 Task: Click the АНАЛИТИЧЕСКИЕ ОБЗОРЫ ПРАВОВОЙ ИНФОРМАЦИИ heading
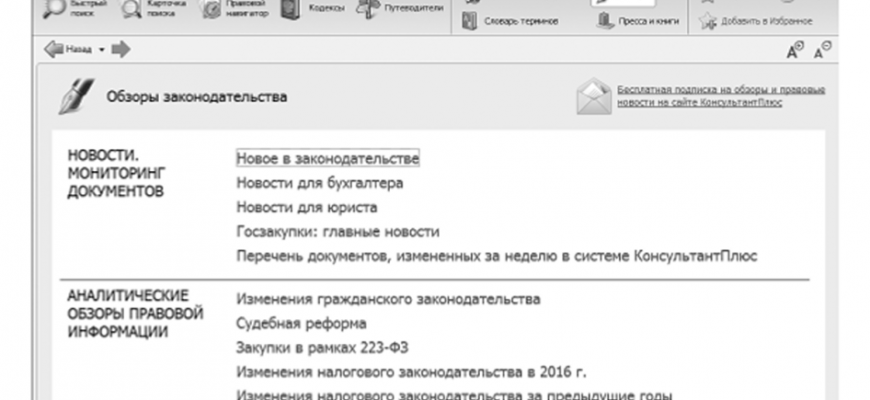pyautogui.click(x=135, y=313)
